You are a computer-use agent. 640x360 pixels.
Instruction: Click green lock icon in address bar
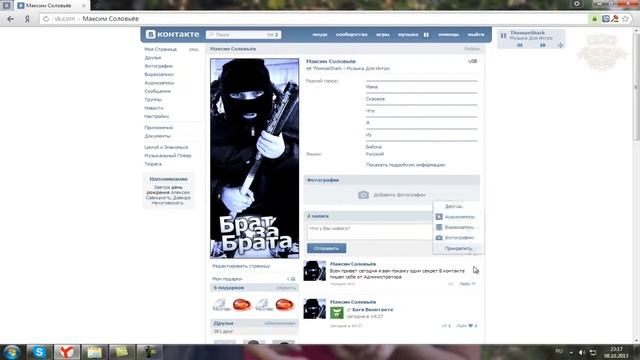(594, 19)
